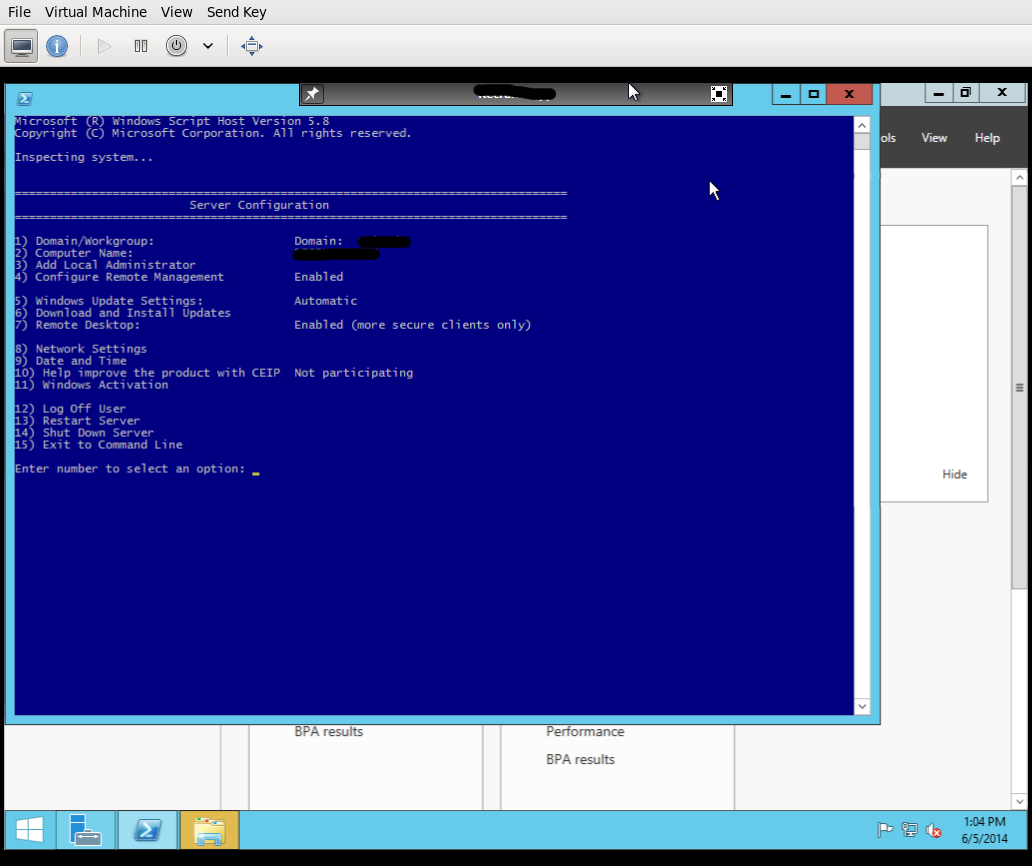Click 'Download and Install Updates' line
The image size is (1032, 866).
[122, 313]
